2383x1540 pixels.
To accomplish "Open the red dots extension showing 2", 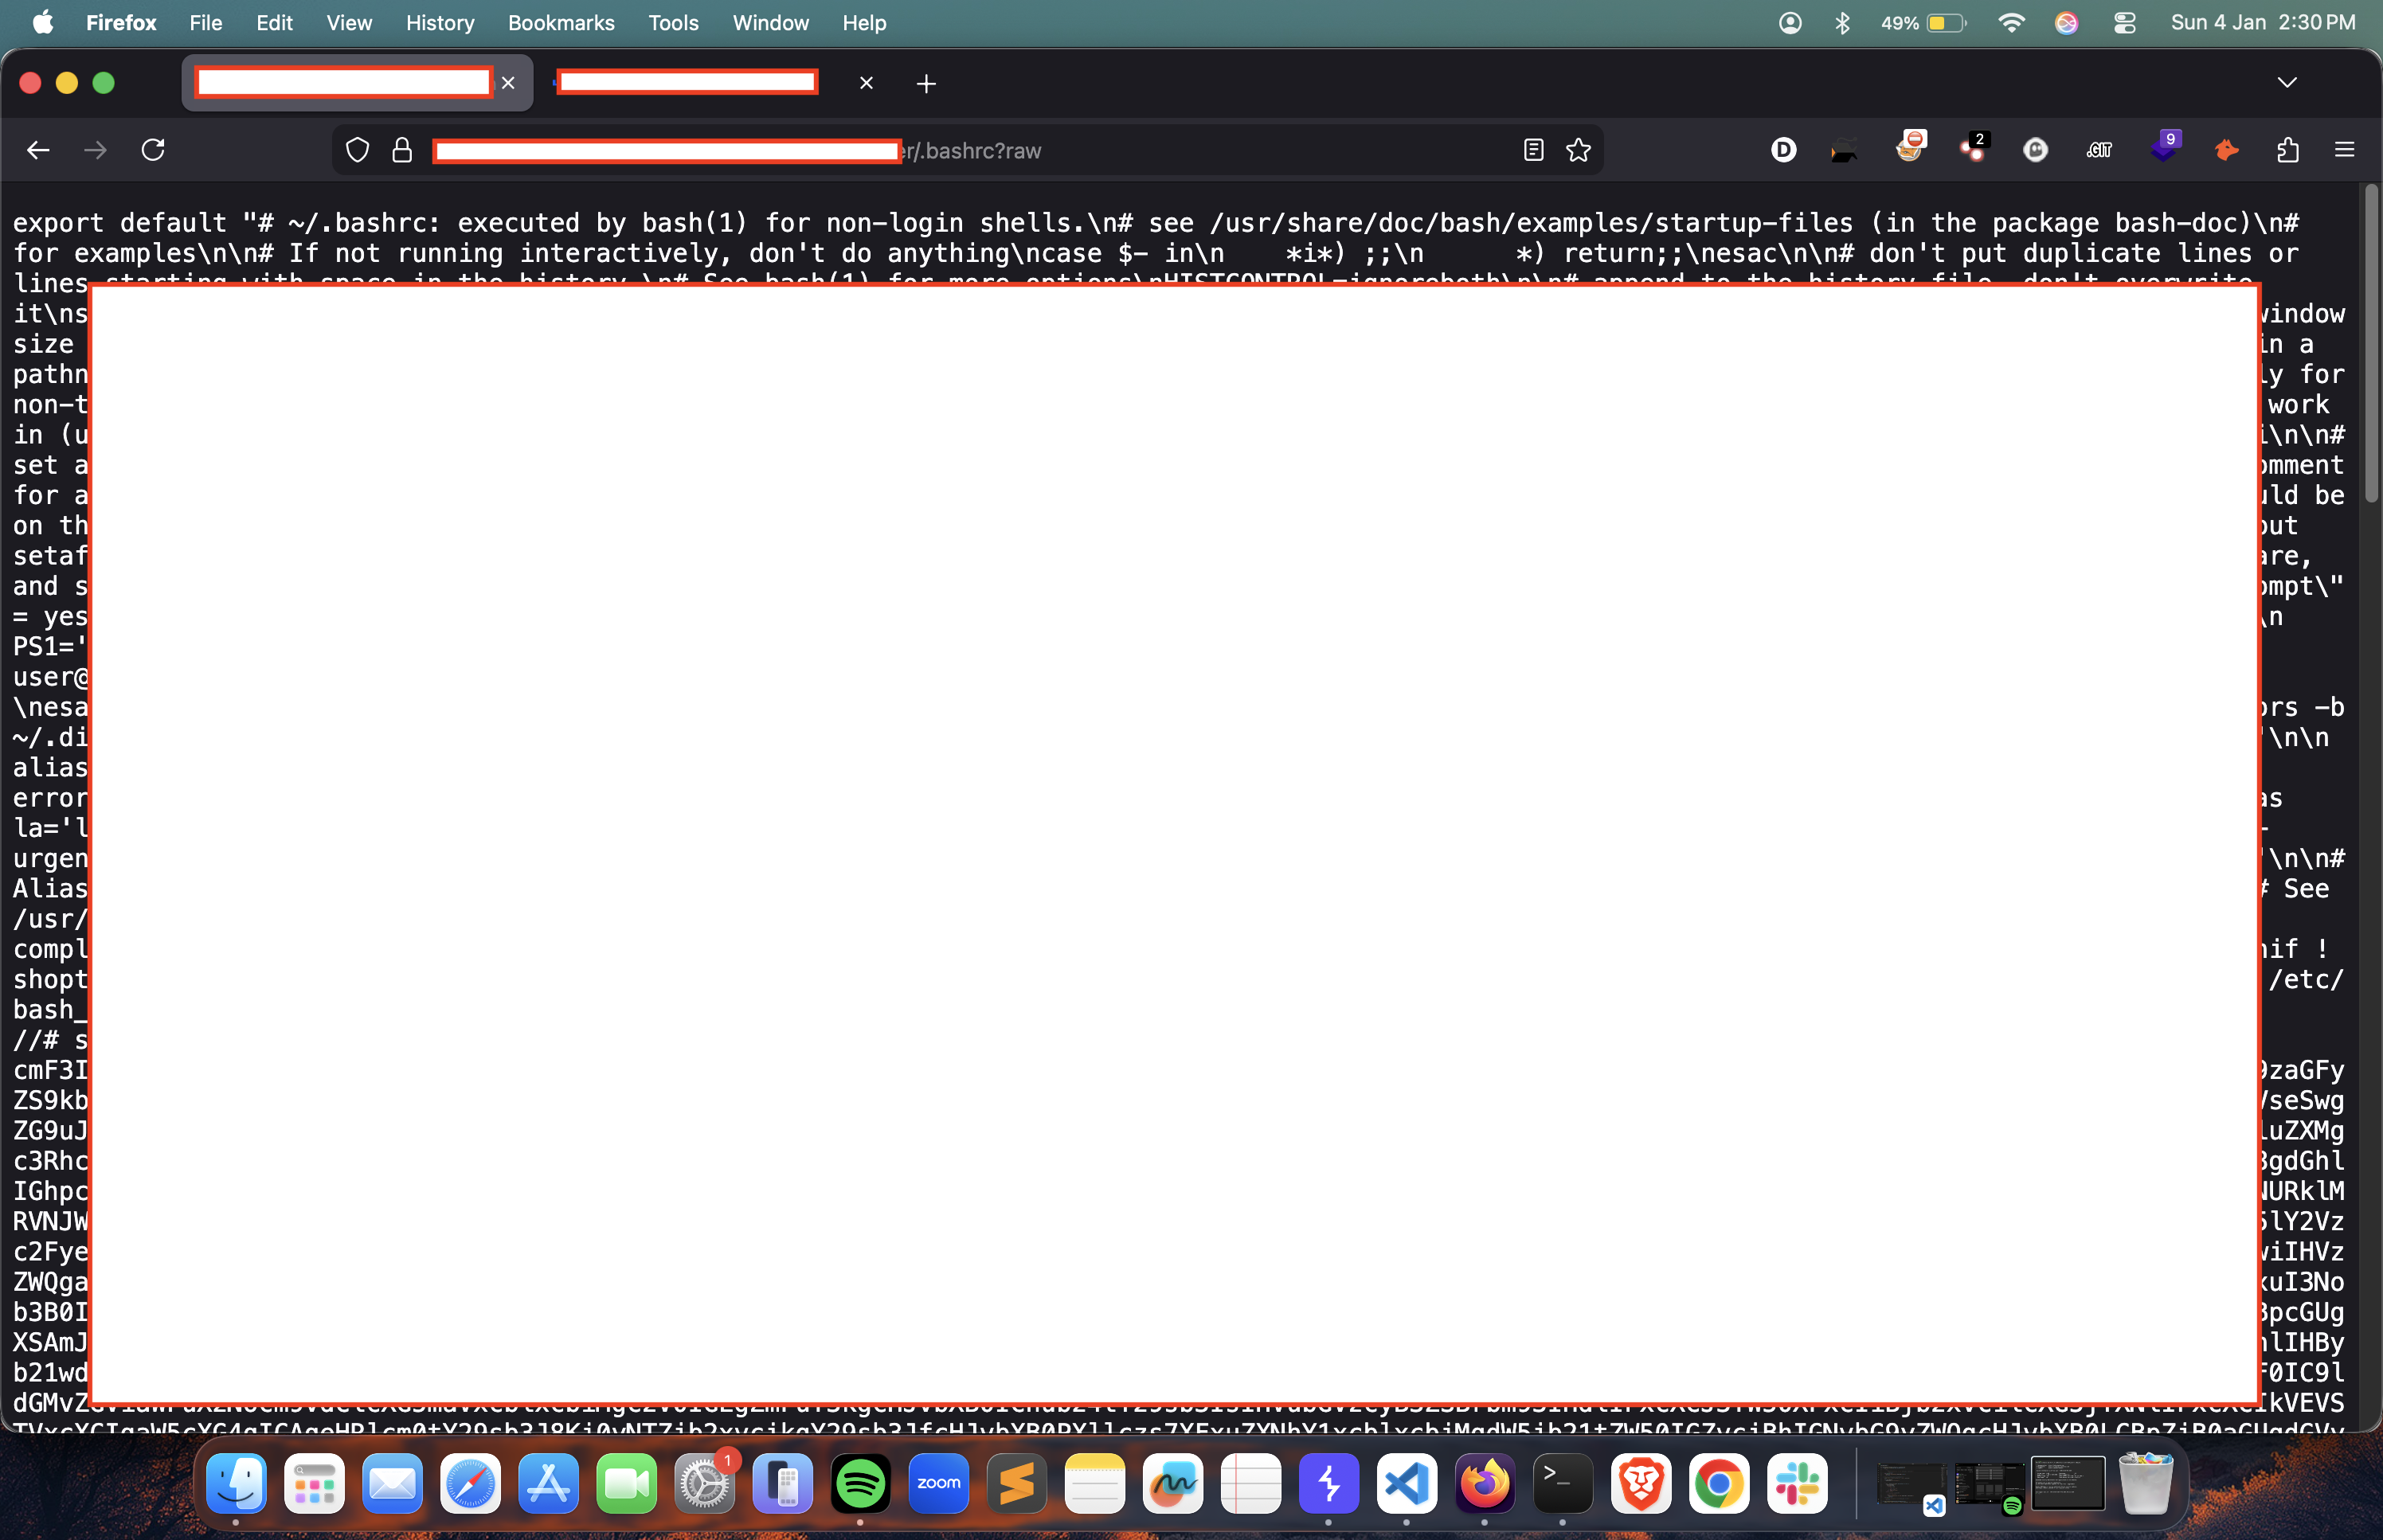I will coord(1974,147).
